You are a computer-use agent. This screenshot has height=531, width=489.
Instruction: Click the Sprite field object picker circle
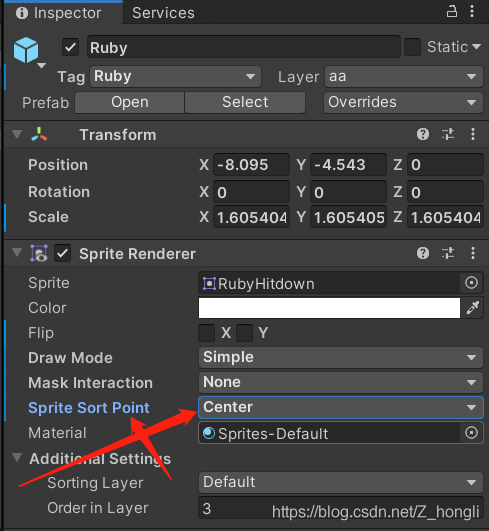471,283
